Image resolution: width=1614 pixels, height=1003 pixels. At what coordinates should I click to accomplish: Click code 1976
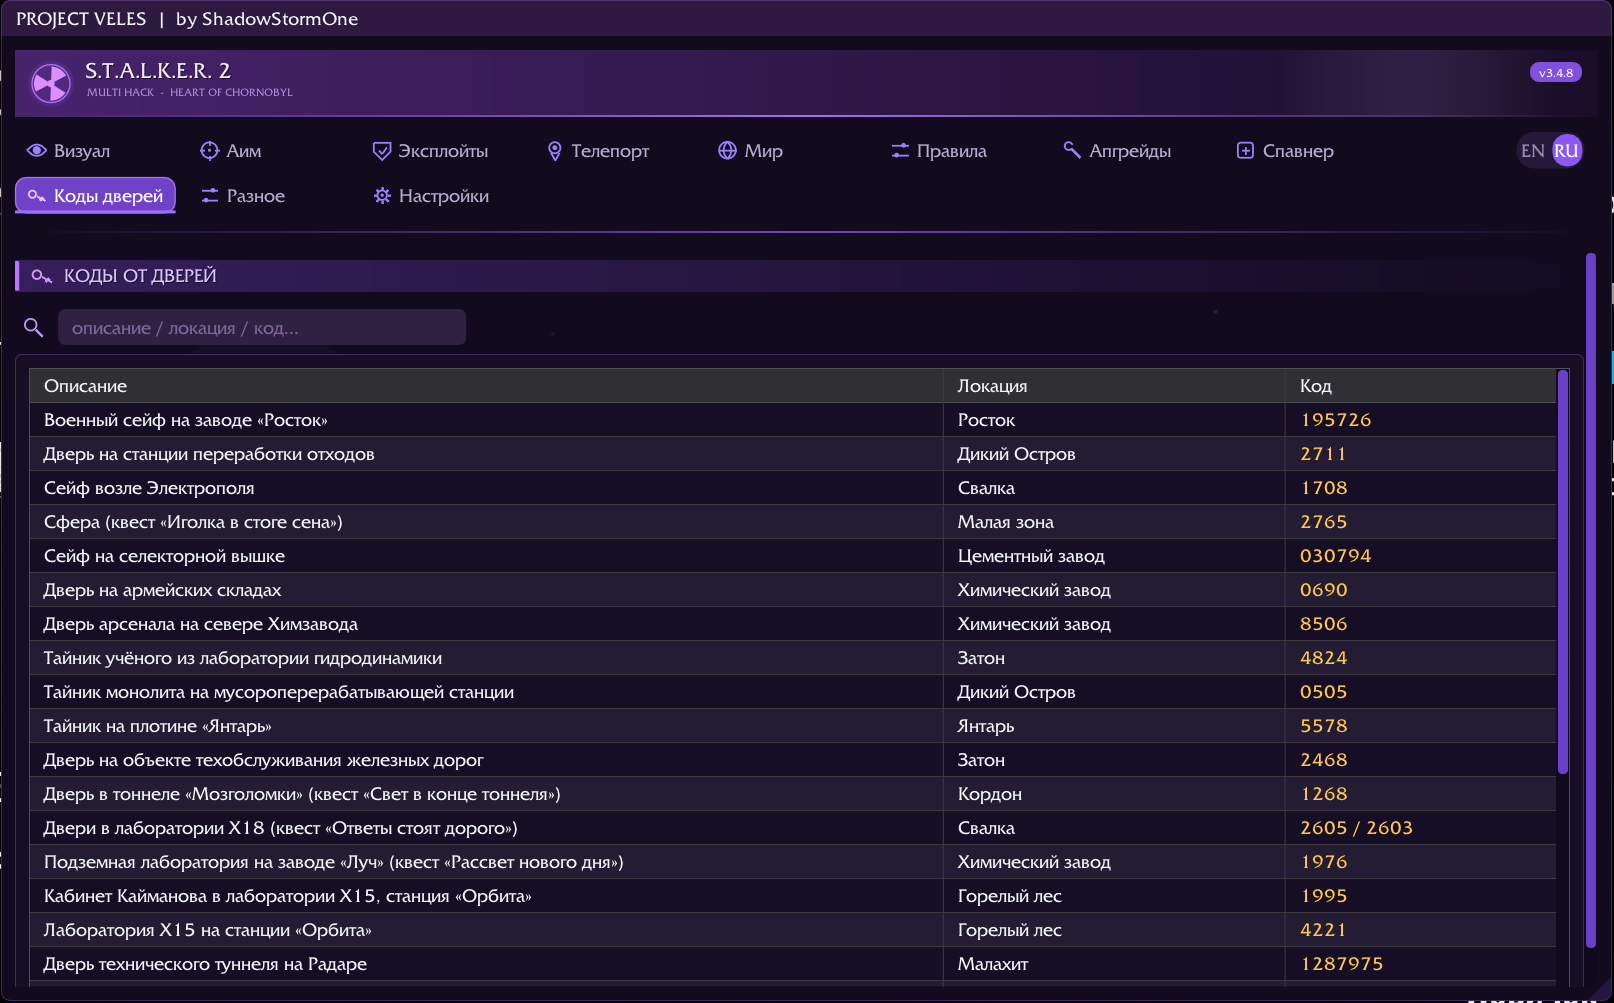(x=1323, y=862)
